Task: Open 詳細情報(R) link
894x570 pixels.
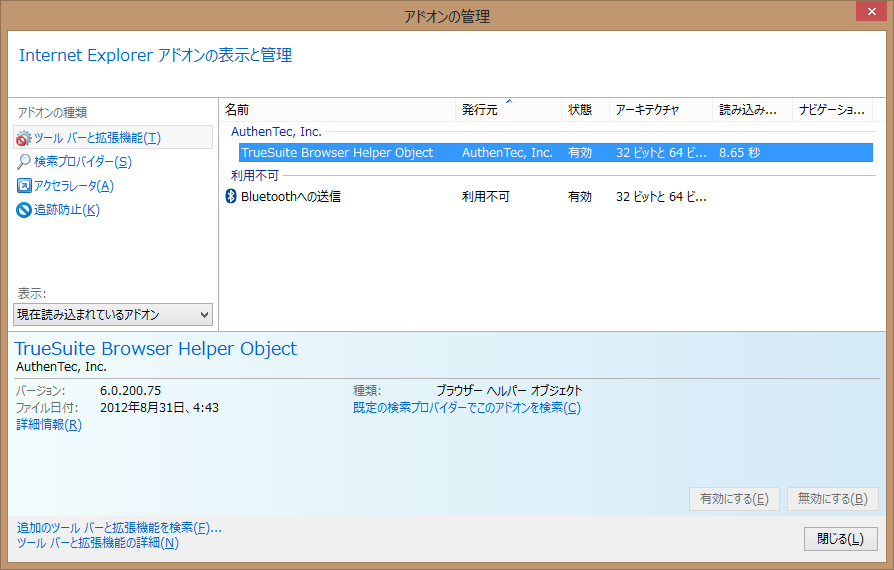Action: pyautogui.click(x=49, y=425)
